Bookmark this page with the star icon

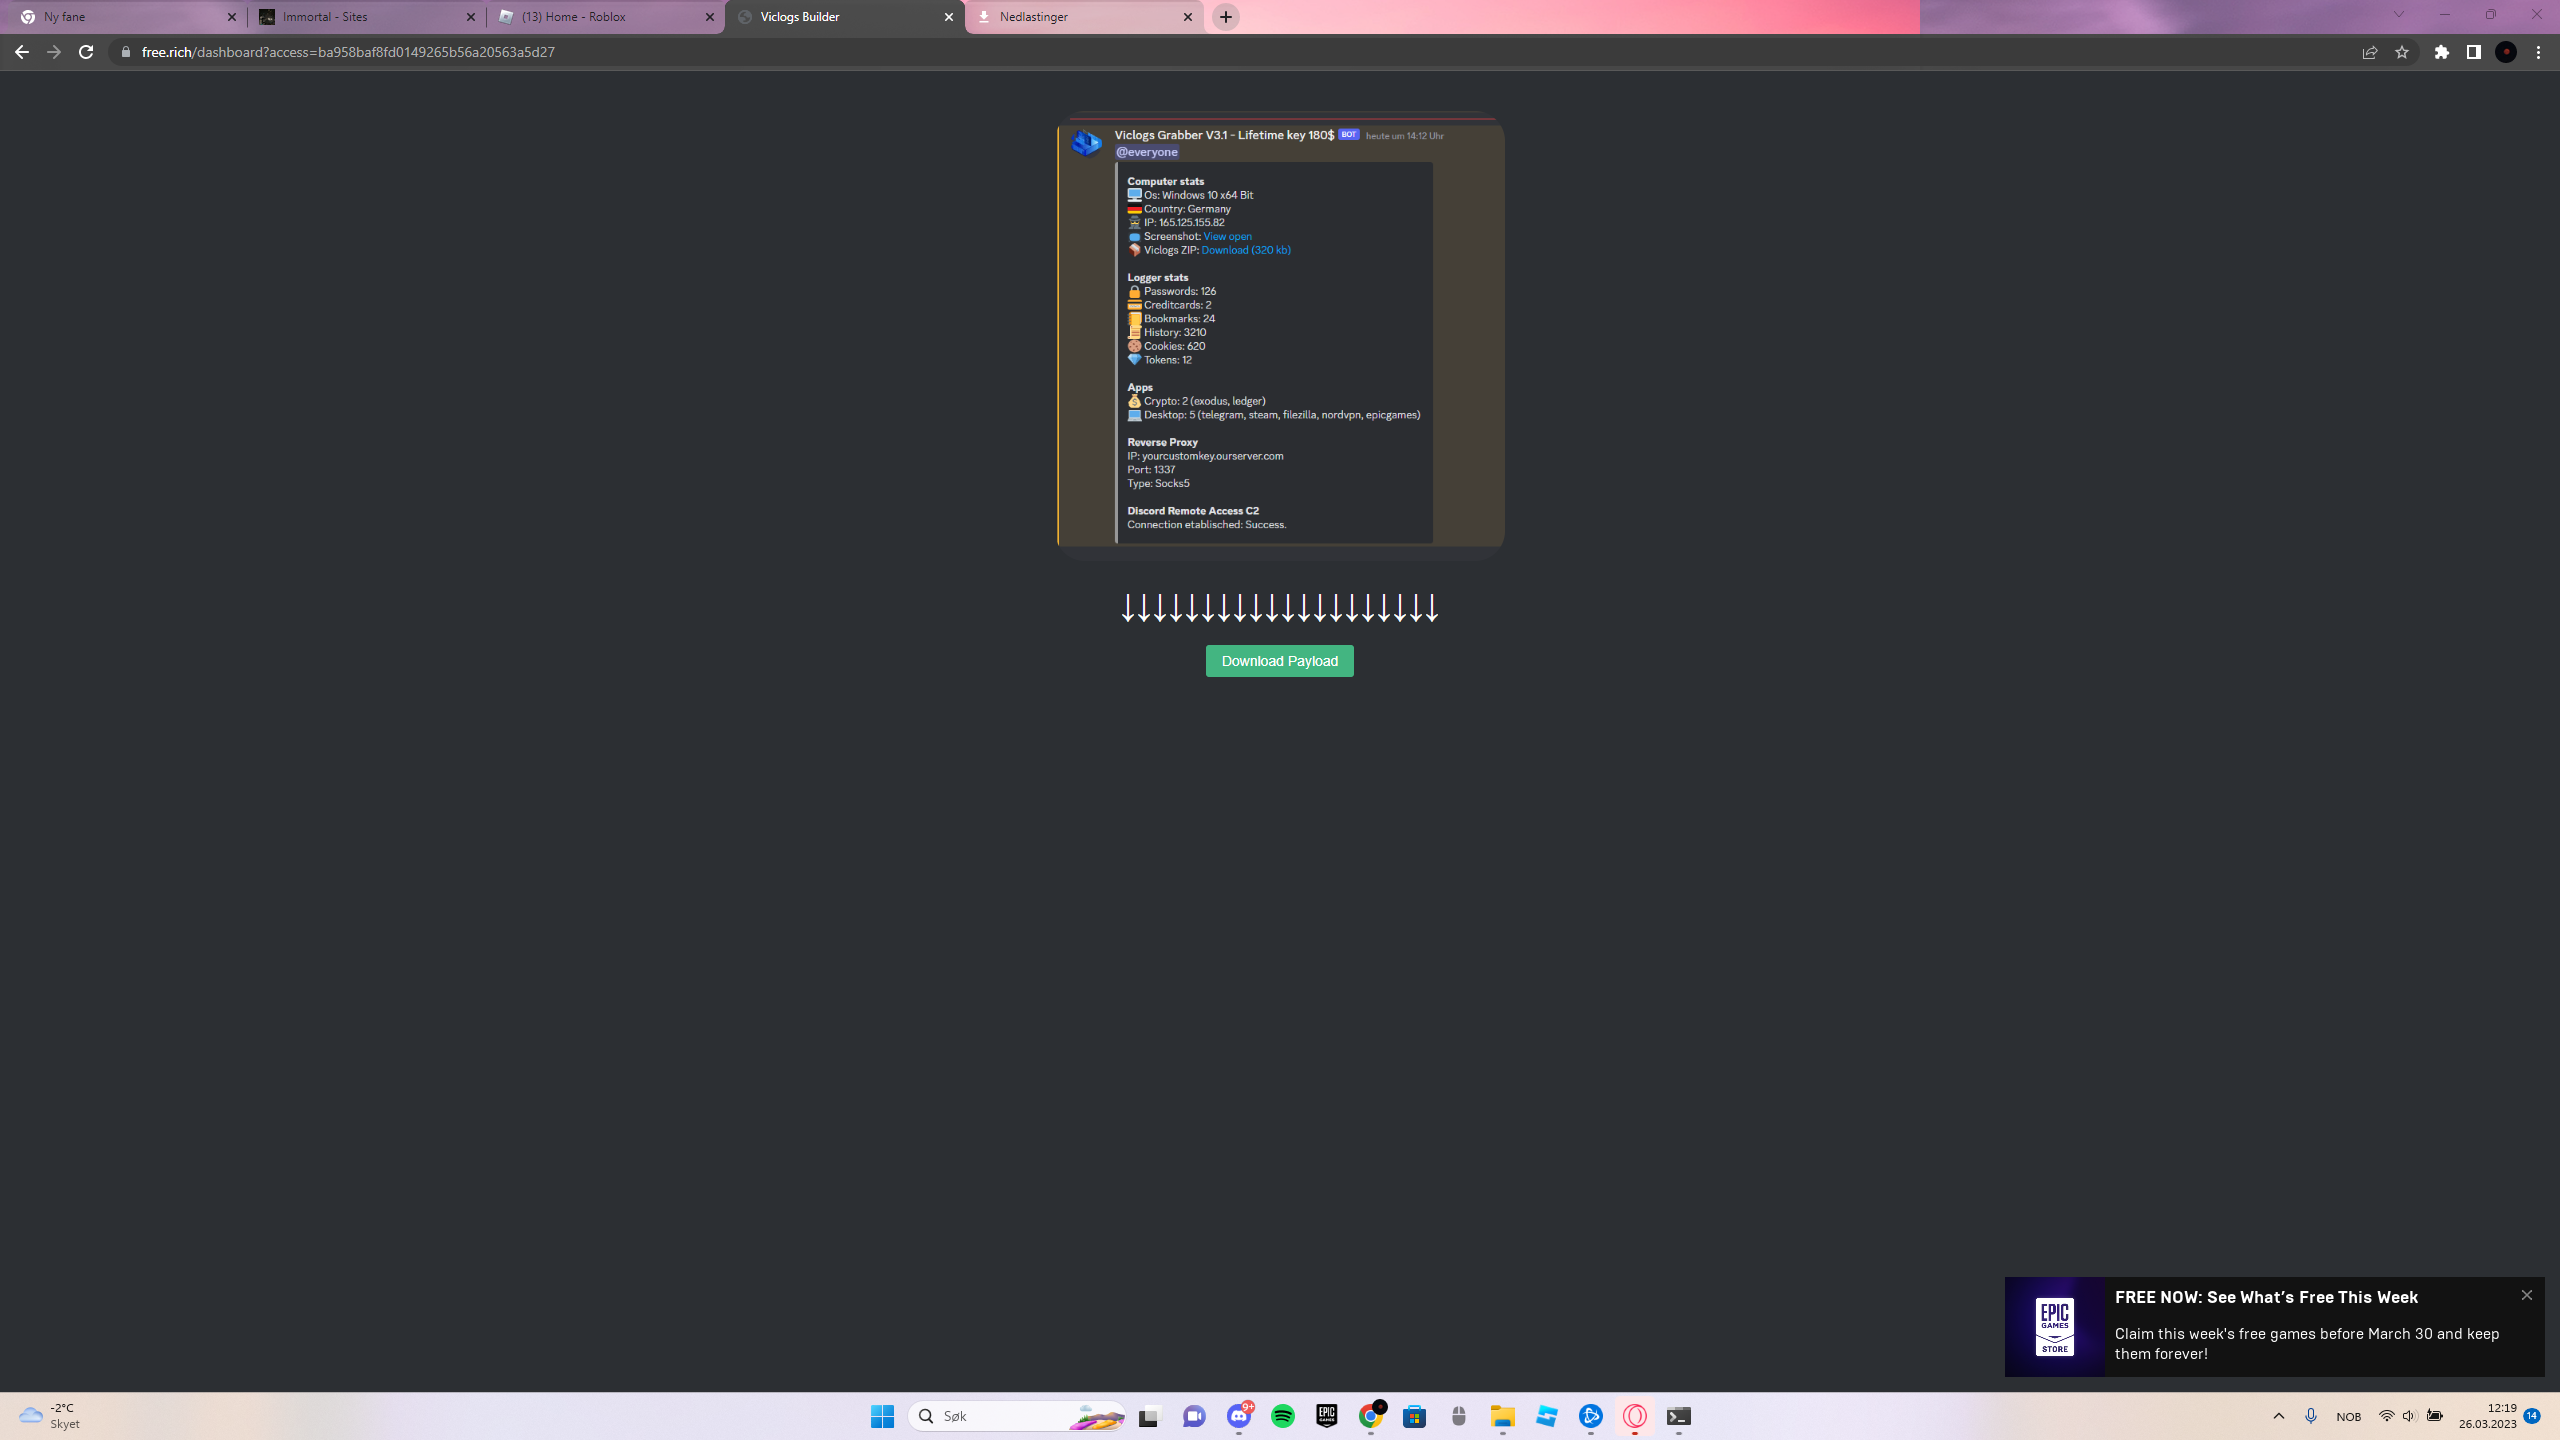coord(2402,52)
